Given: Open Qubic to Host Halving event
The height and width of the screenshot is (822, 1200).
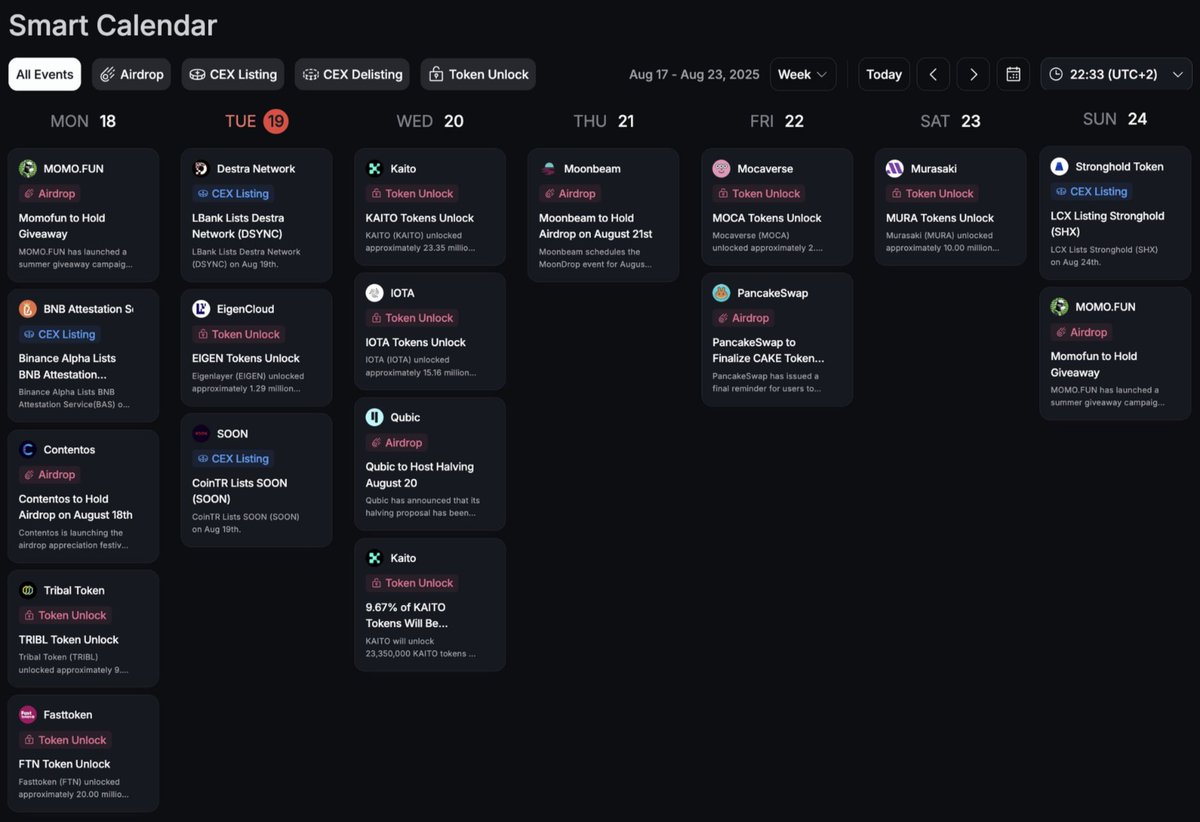Looking at the screenshot, I should coord(430,464).
